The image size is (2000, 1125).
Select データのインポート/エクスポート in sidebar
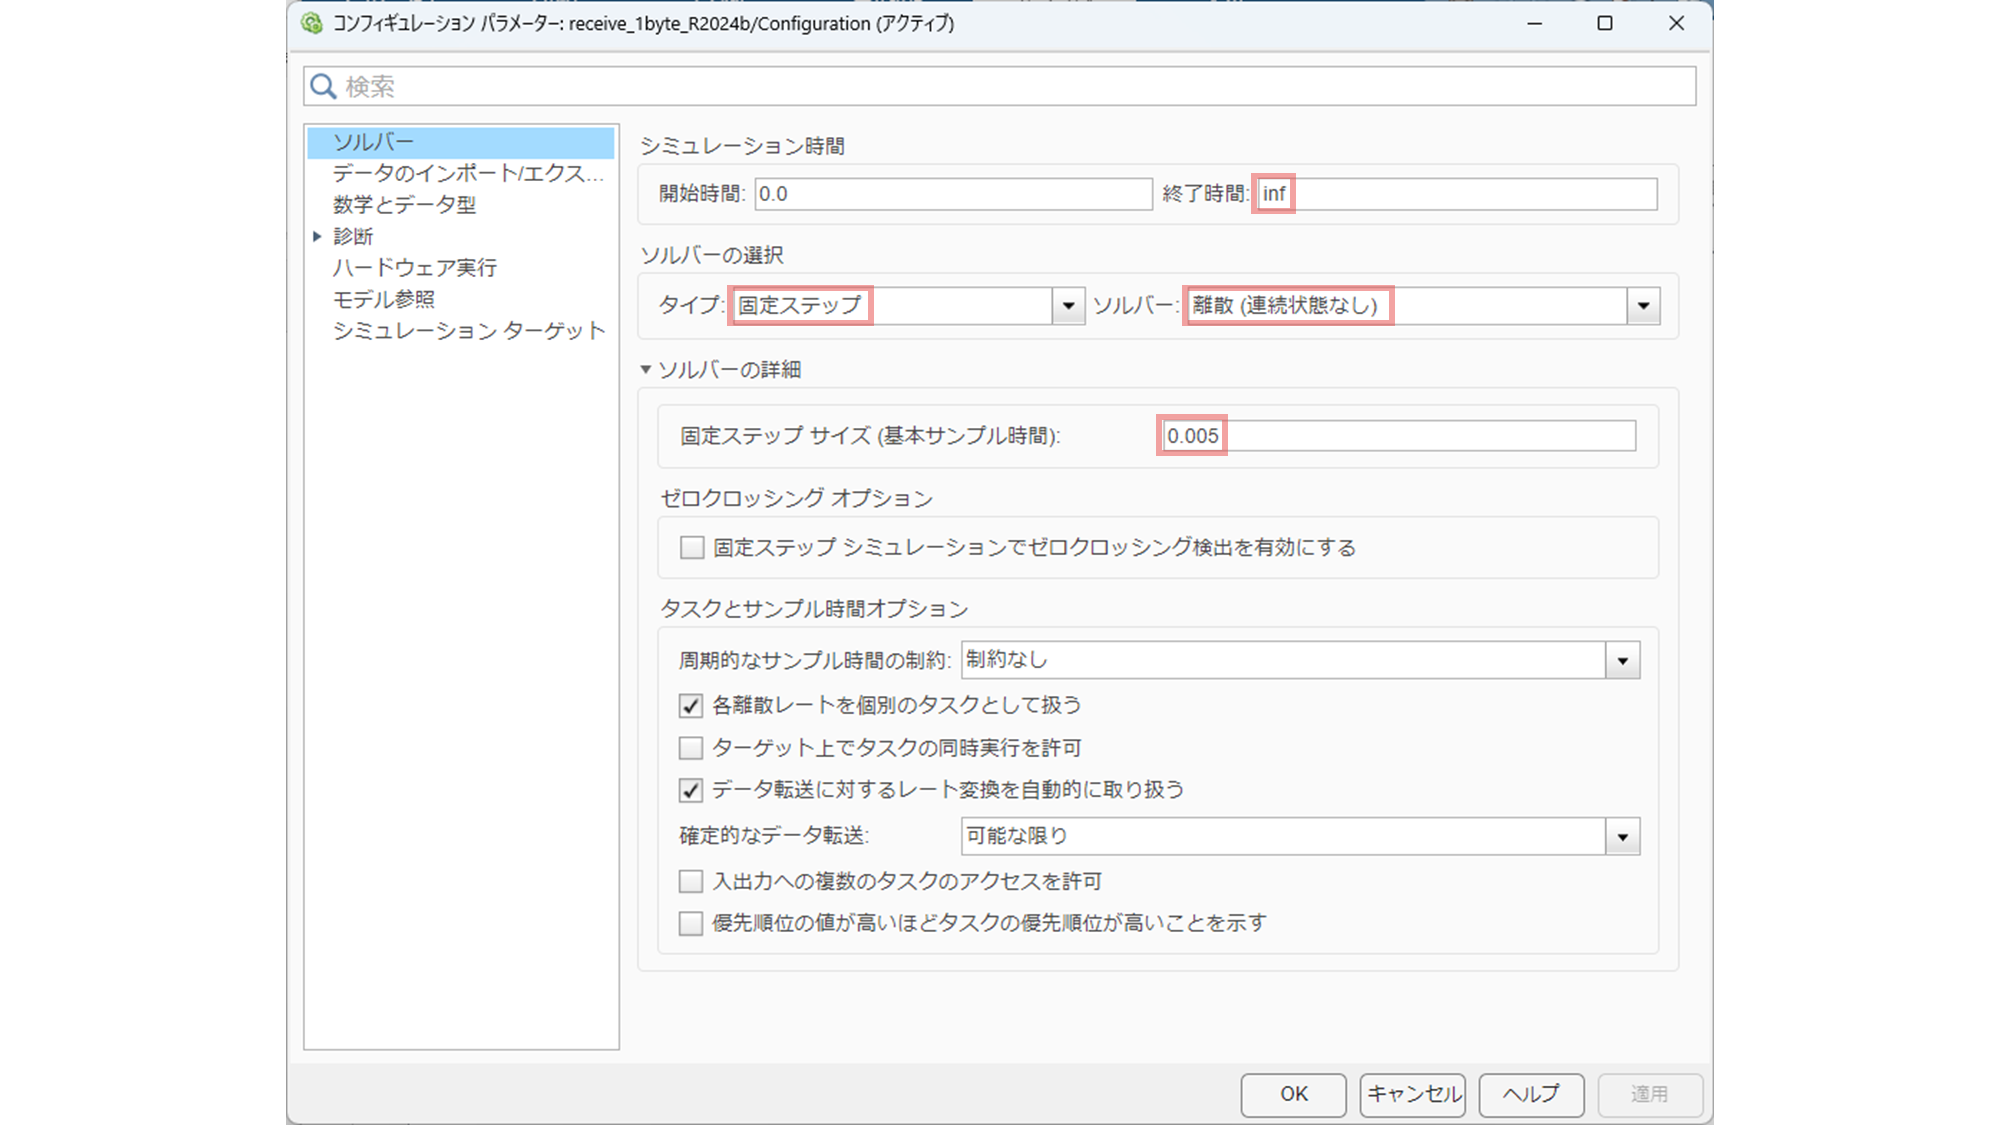click(x=467, y=173)
